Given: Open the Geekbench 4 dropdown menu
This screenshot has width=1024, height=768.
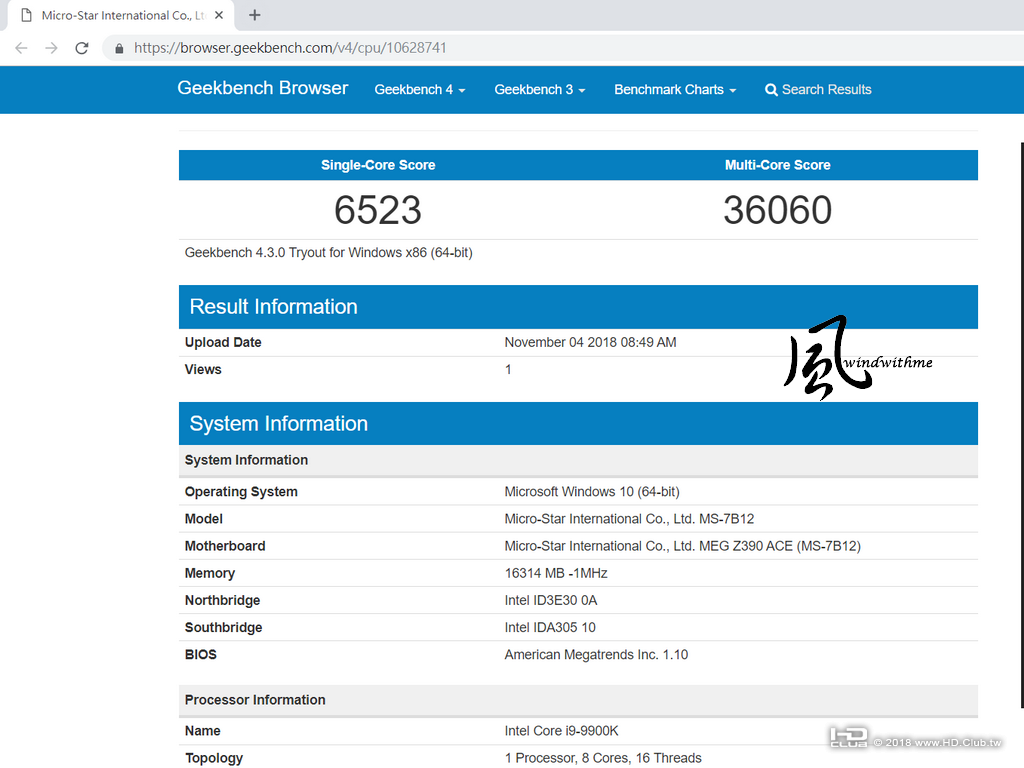Looking at the screenshot, I should 420,89.
